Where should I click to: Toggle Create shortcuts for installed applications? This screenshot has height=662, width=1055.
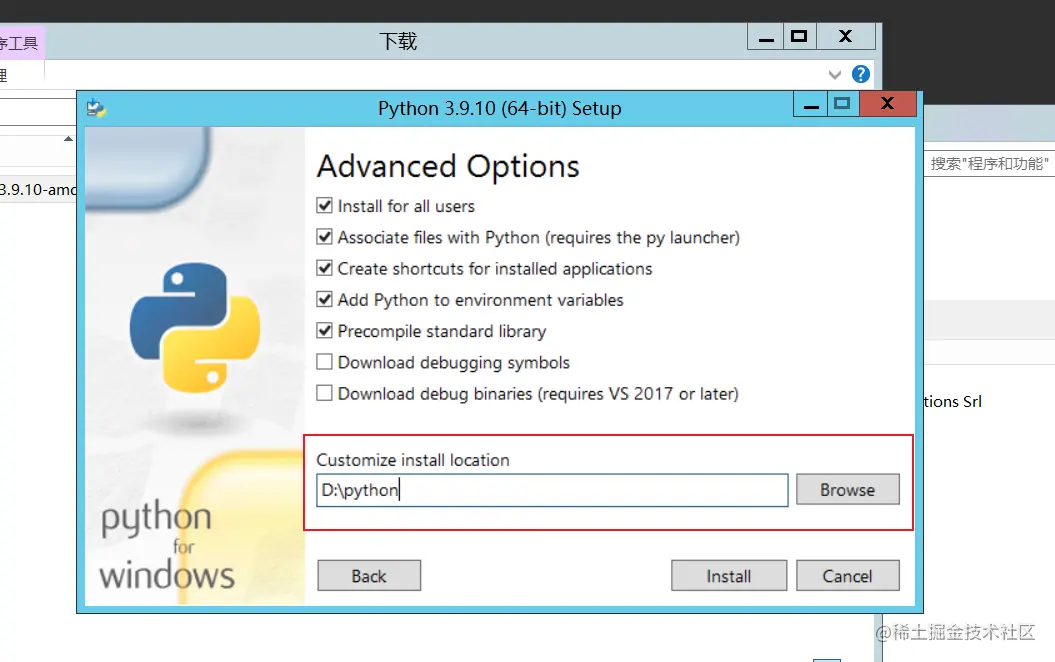point(324,268)
